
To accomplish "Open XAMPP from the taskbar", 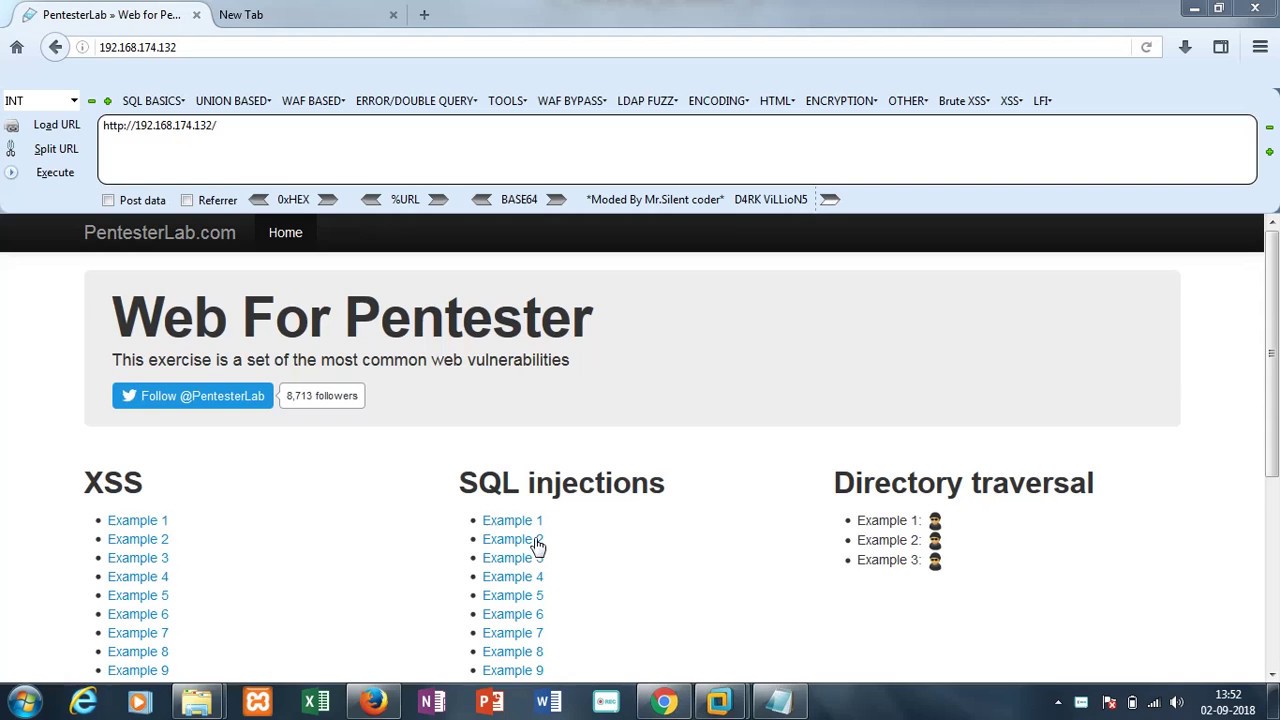I will coord(257,702).
